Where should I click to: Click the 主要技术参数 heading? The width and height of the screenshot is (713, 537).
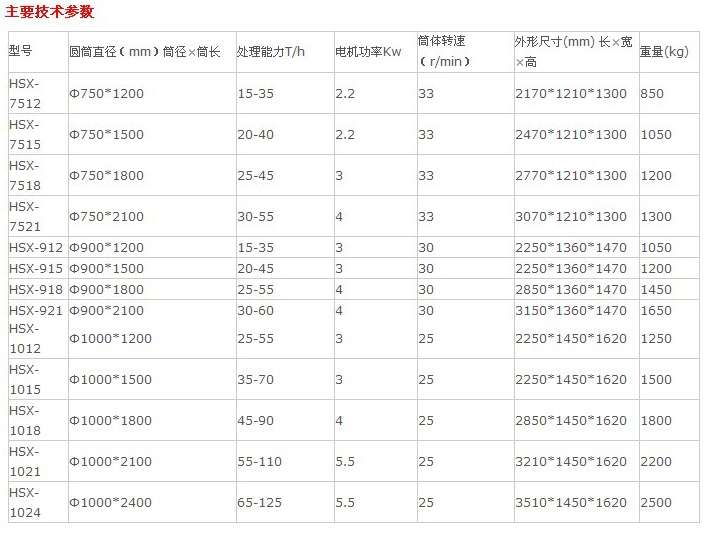(50, 12)
